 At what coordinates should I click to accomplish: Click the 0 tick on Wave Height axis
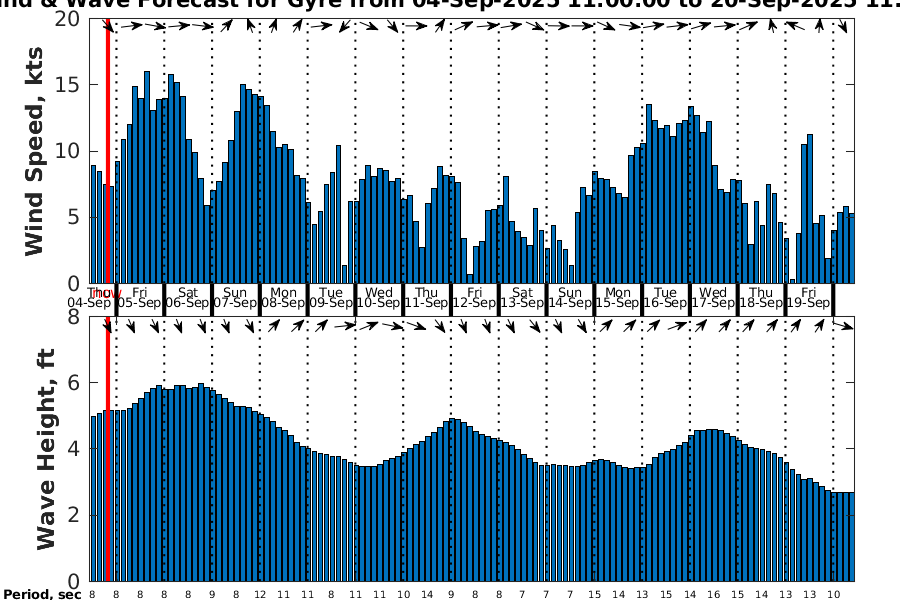click(x=73, y=580)
